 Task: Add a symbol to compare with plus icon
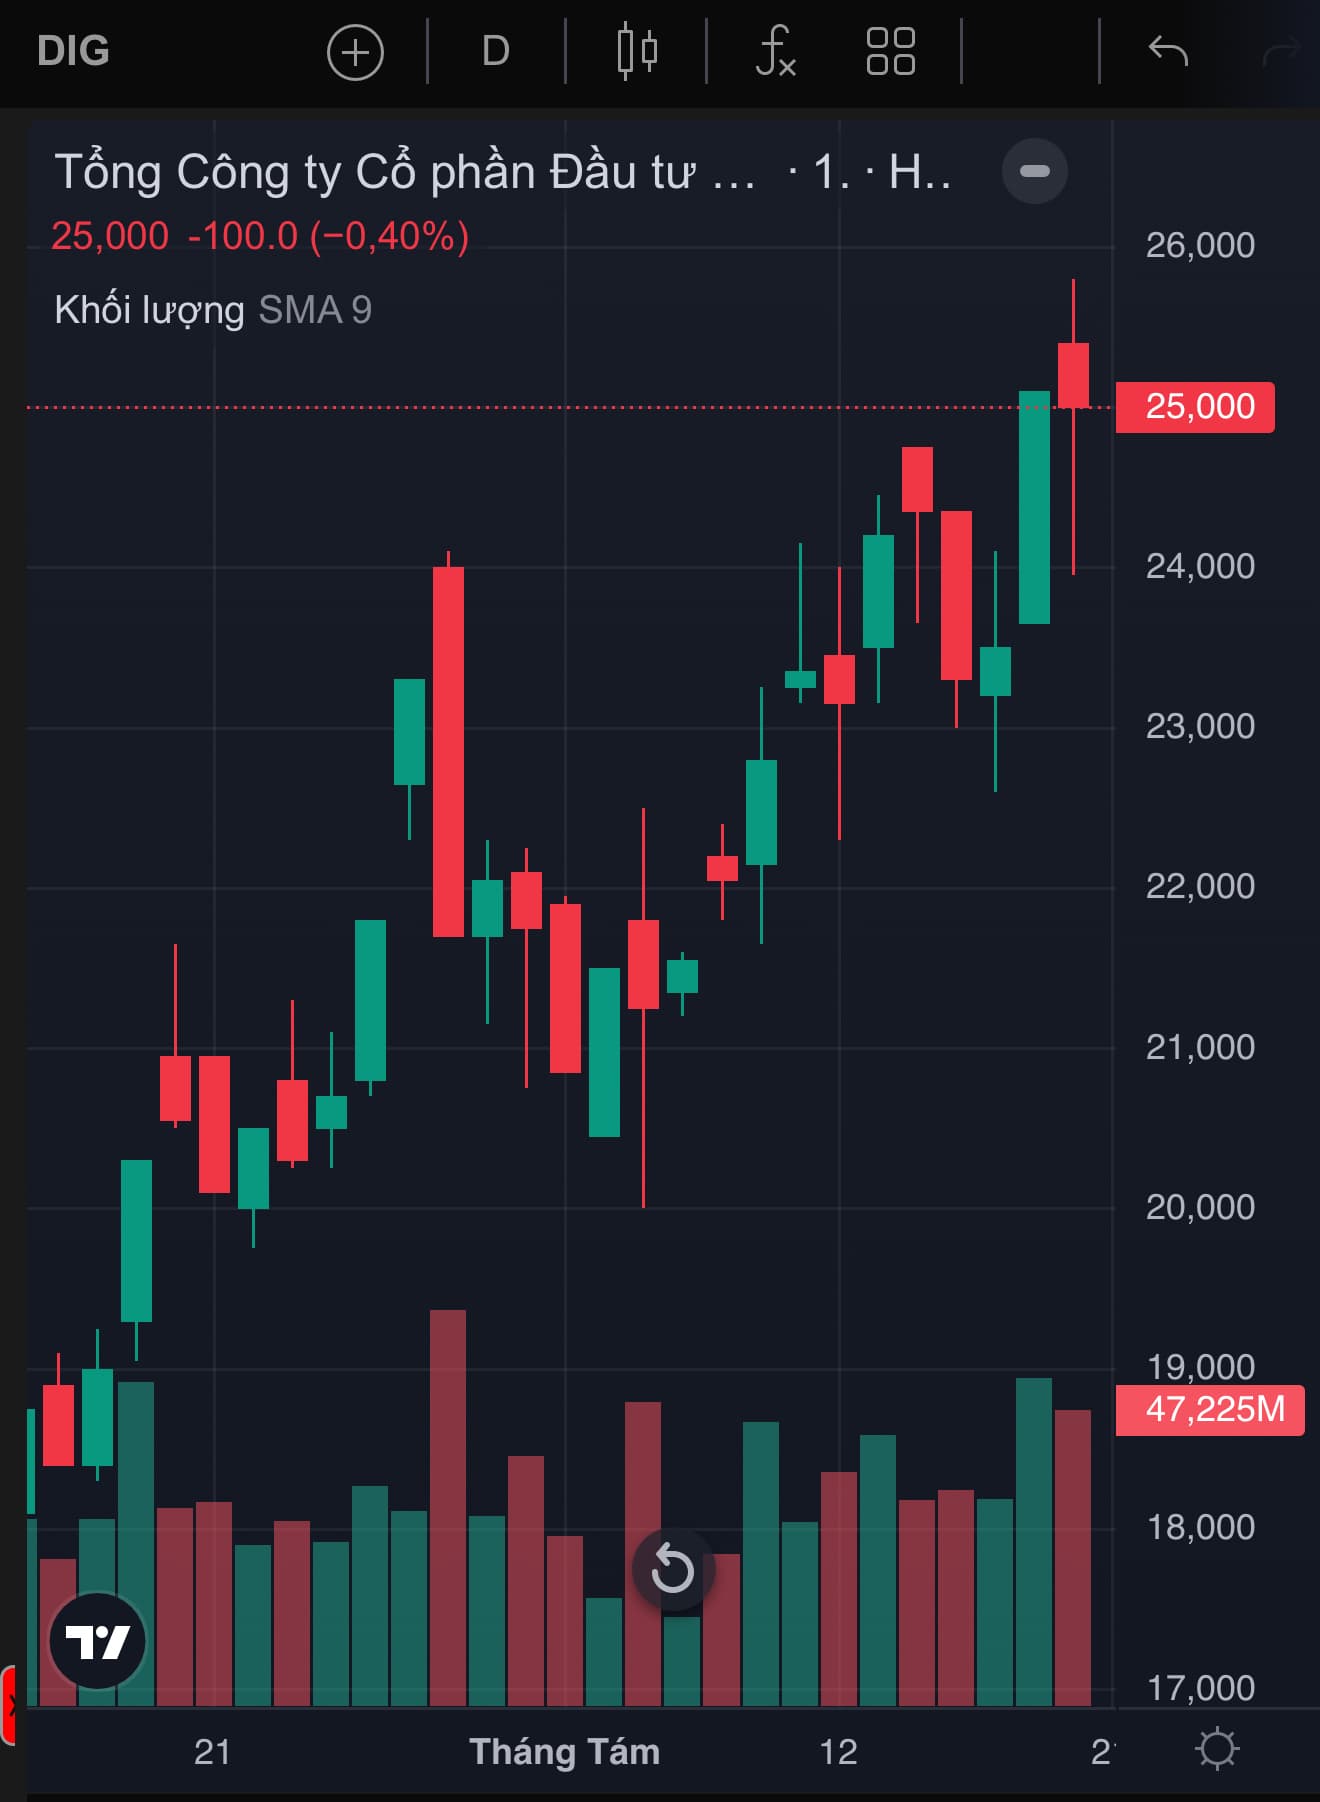coord(355,52)
